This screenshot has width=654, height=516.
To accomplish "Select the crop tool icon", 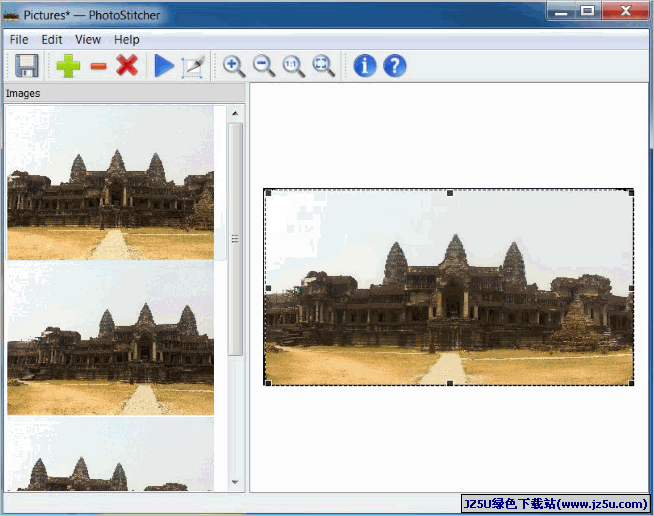I will [x=193, y=66].
